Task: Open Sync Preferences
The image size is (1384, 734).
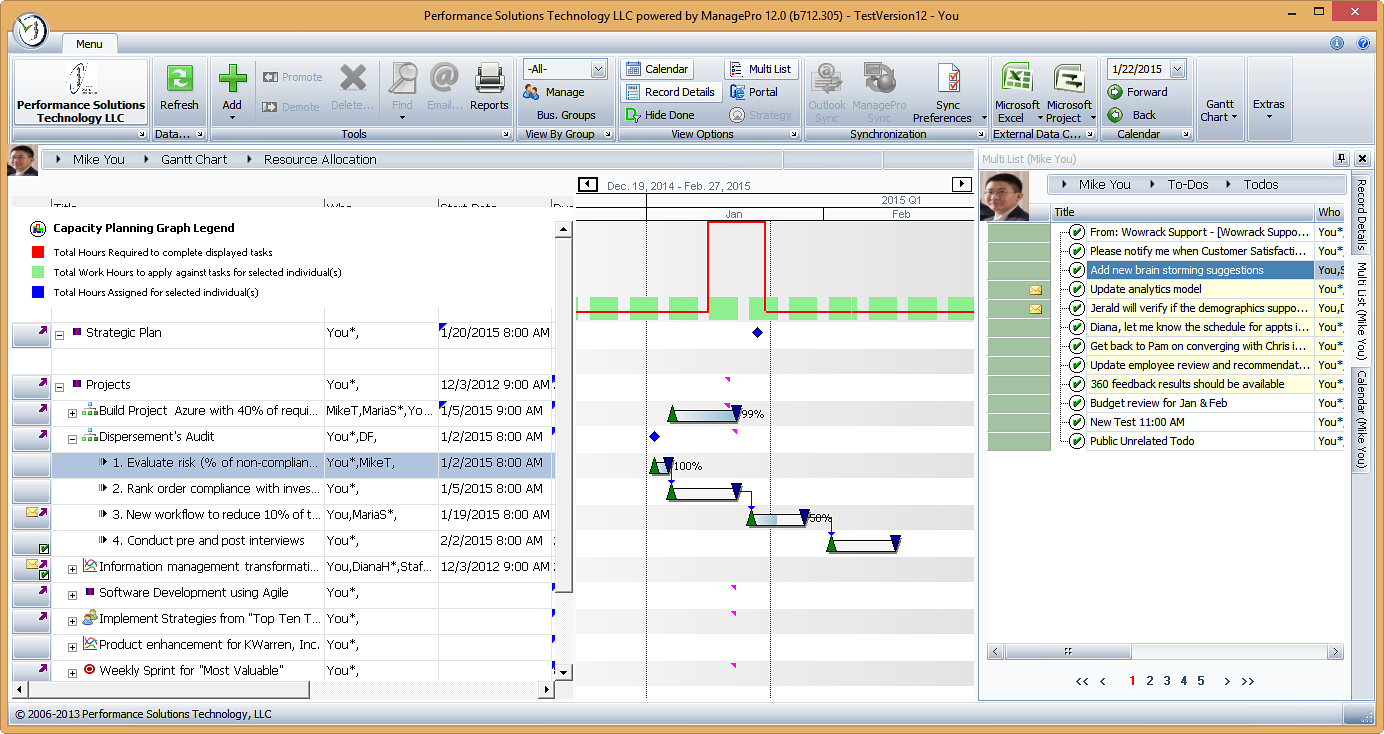Action: pos(948,93)
